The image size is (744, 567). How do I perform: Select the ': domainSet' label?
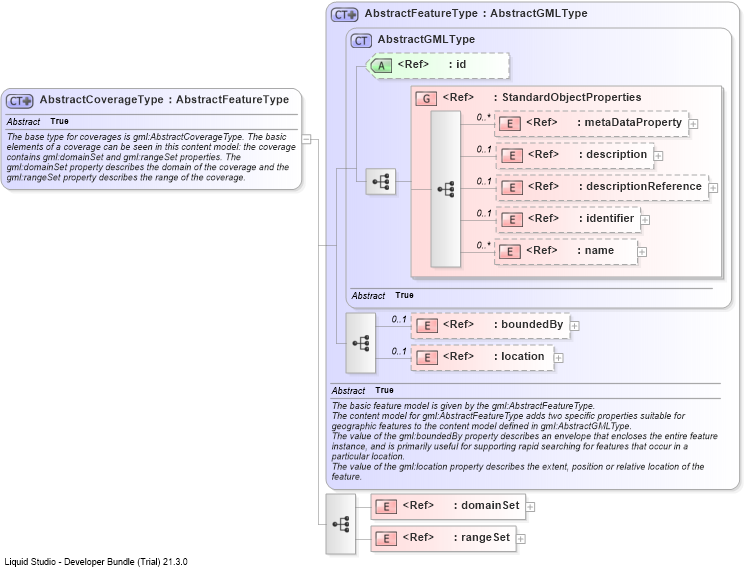pos(487,505)
